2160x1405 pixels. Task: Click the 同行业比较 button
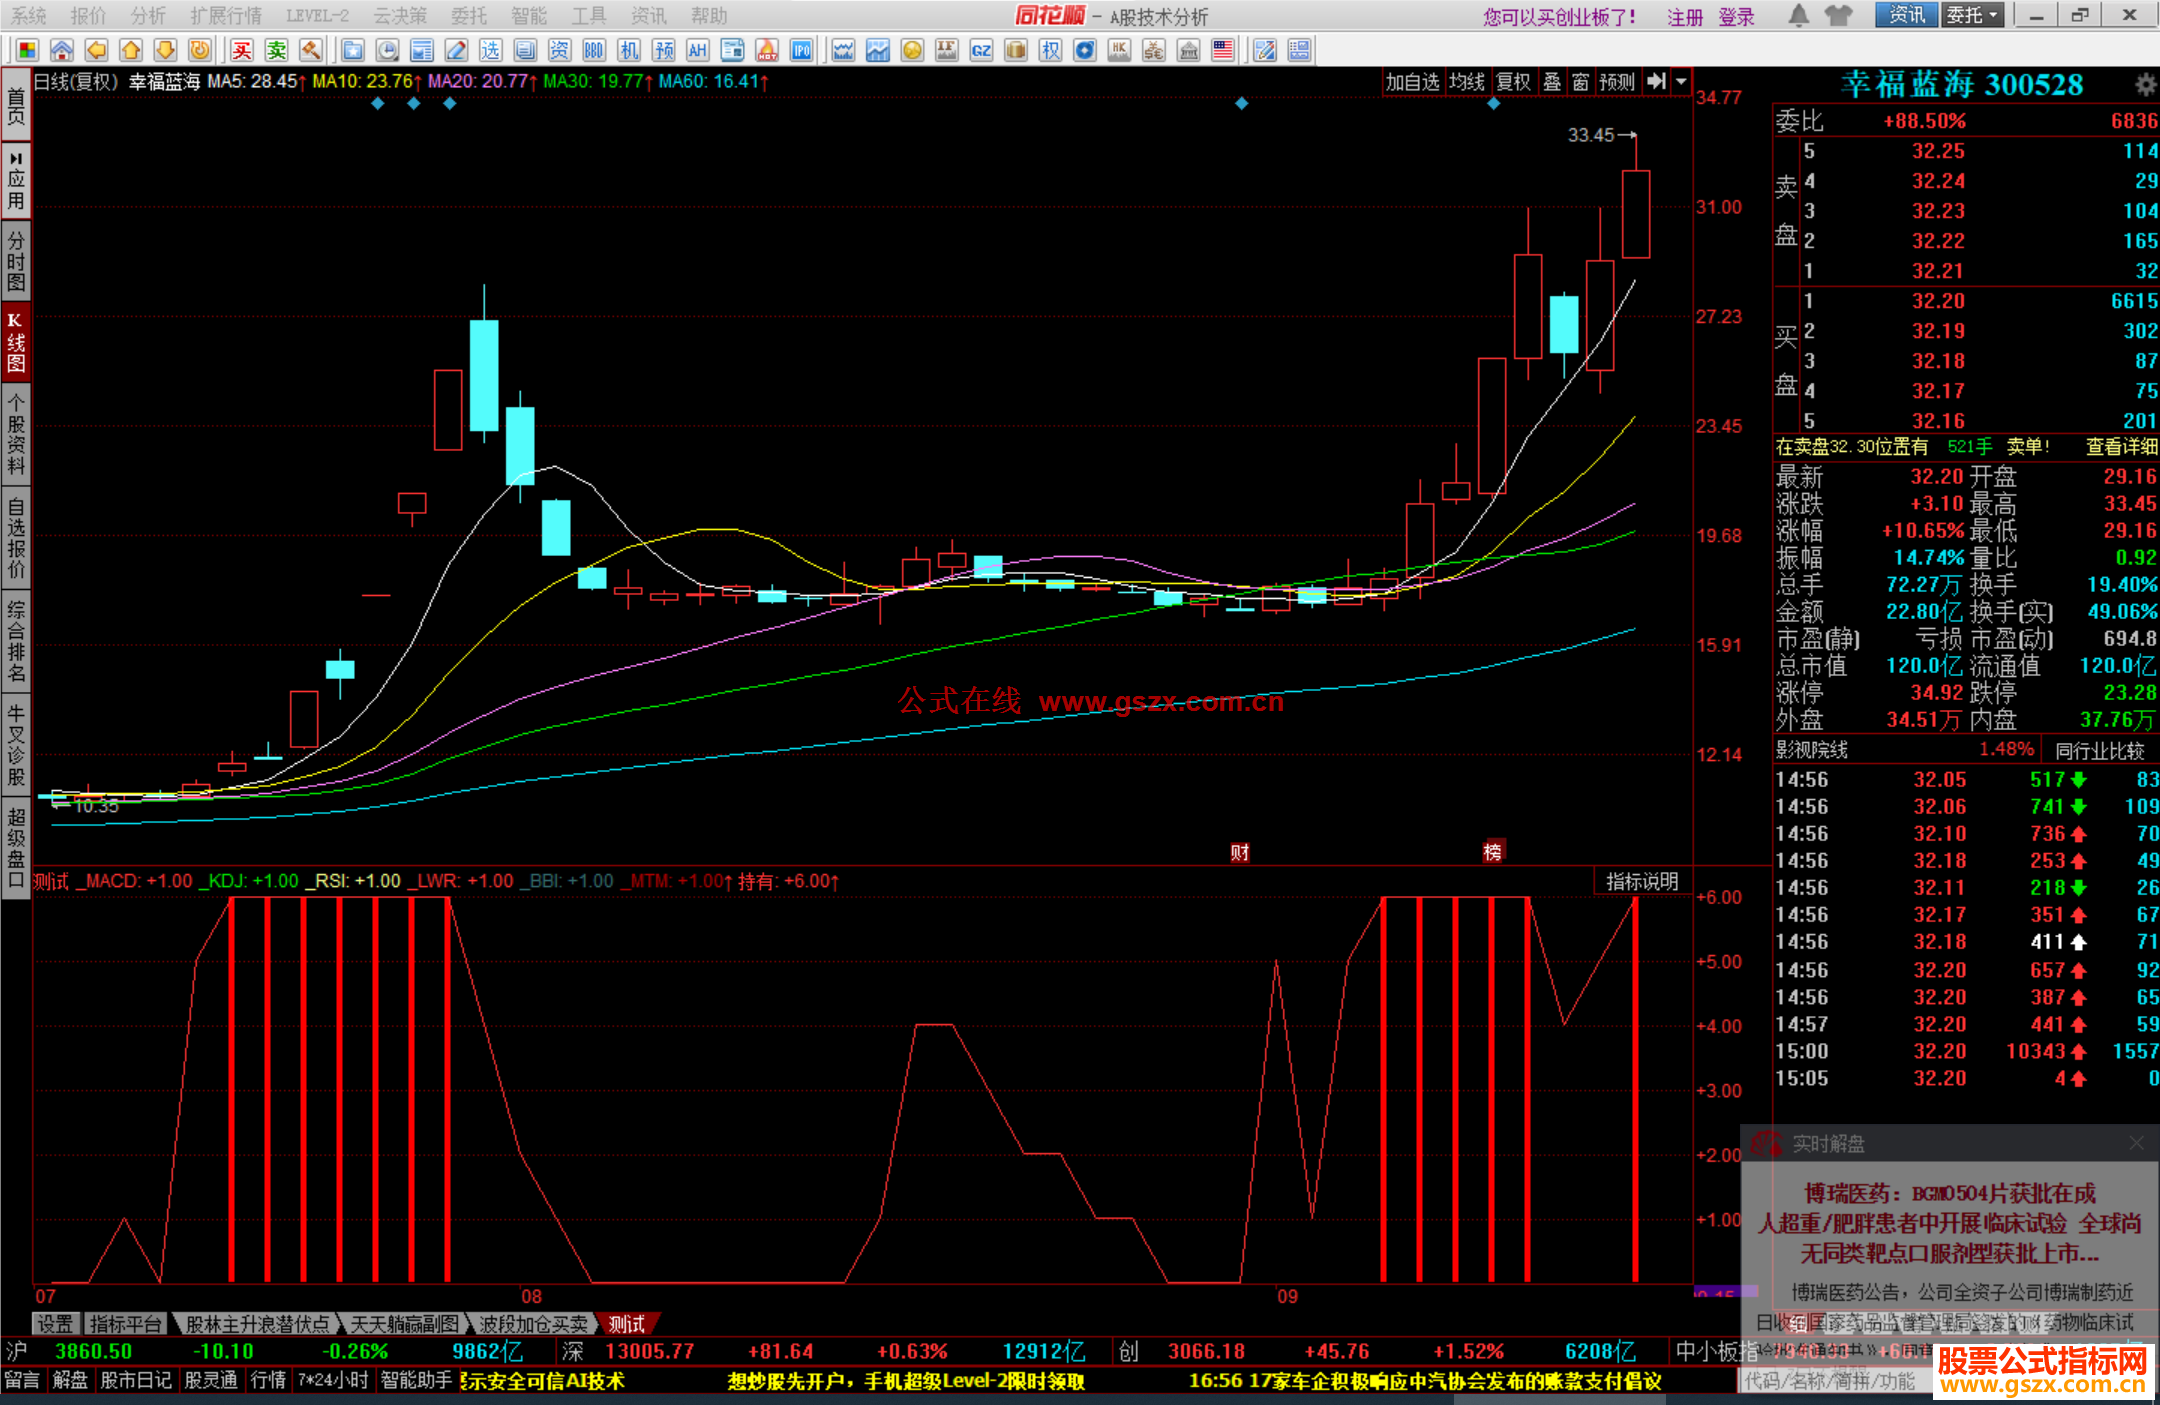point(2100,750)
